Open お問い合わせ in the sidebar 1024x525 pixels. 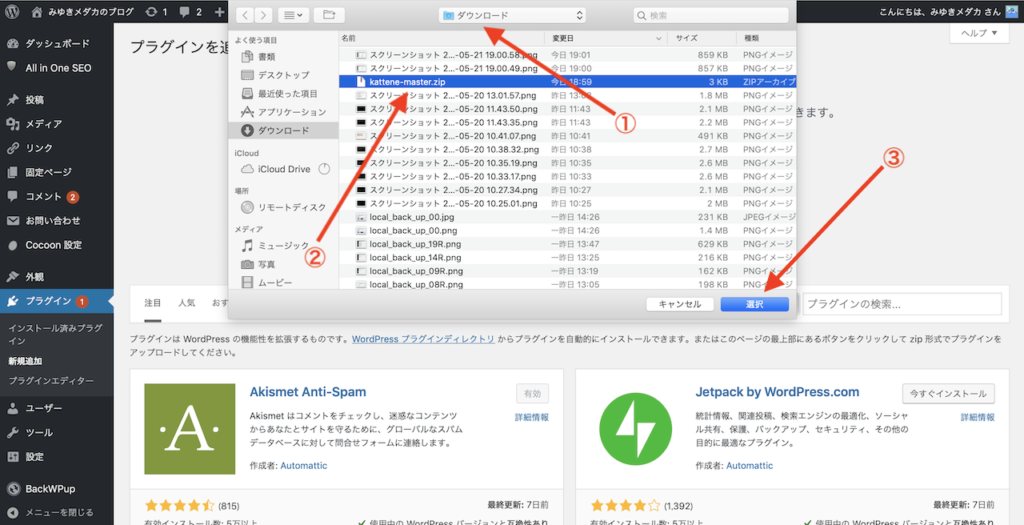[57, 221]
